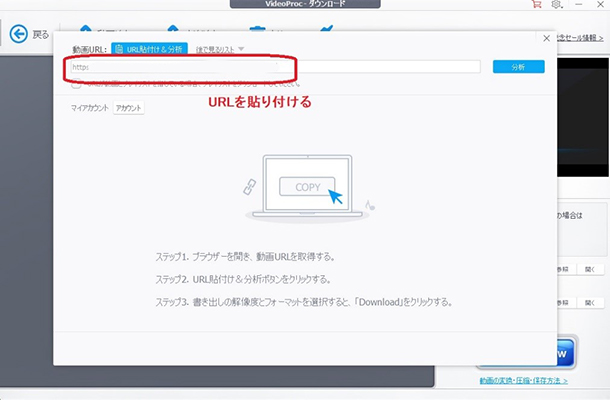610x400 pixels.
Task: Expand the 後で見るリスト dropdown
Action: [220, 49]
